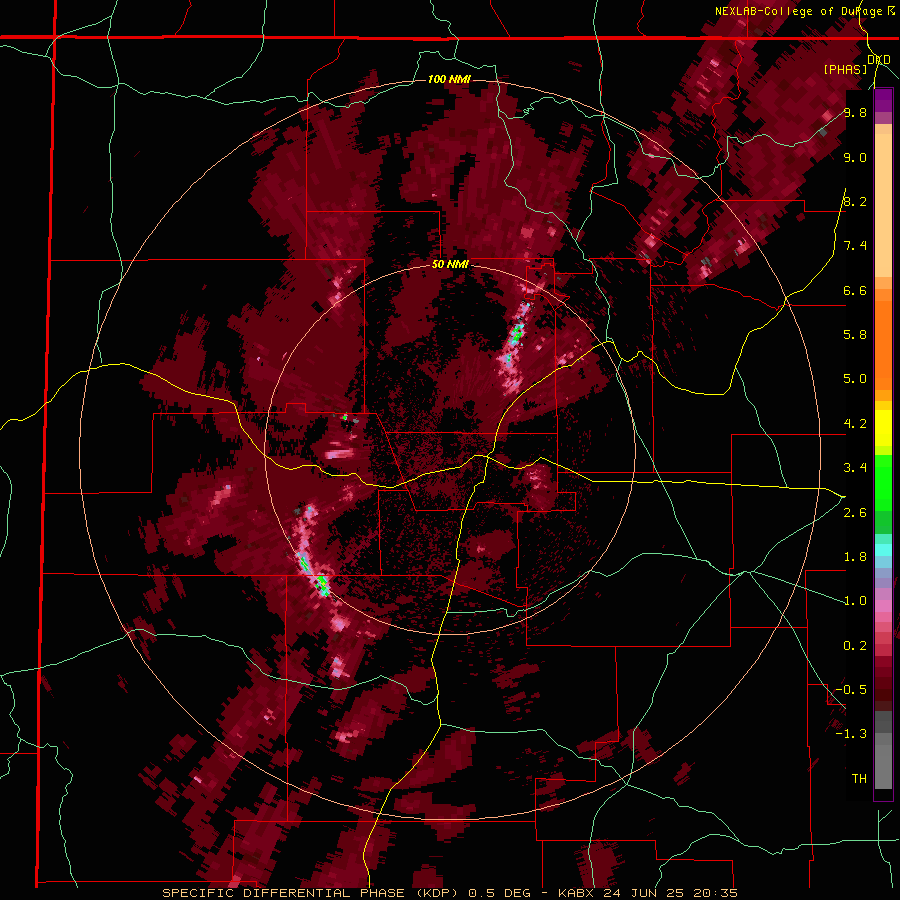Click the 9.8 value on color scale

coord(855,112)
